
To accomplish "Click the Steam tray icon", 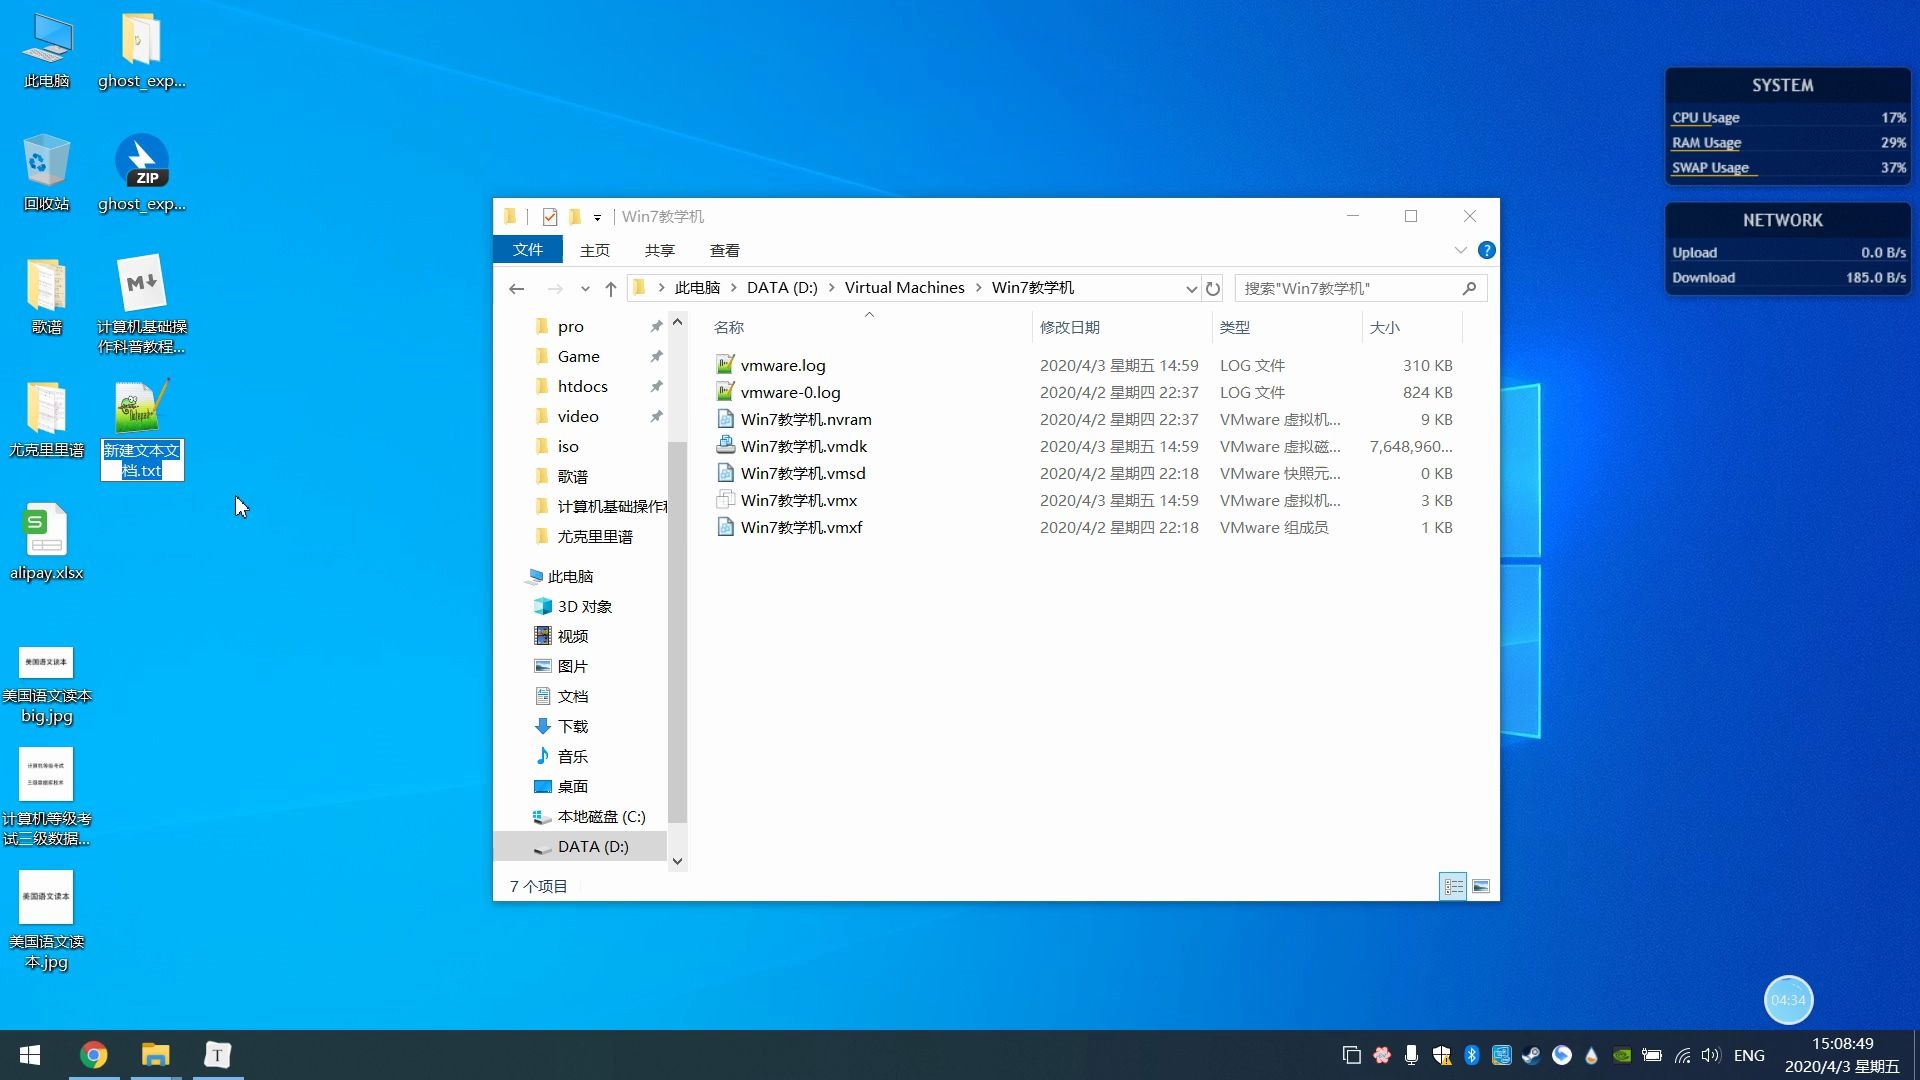I will (1531, 1055).
